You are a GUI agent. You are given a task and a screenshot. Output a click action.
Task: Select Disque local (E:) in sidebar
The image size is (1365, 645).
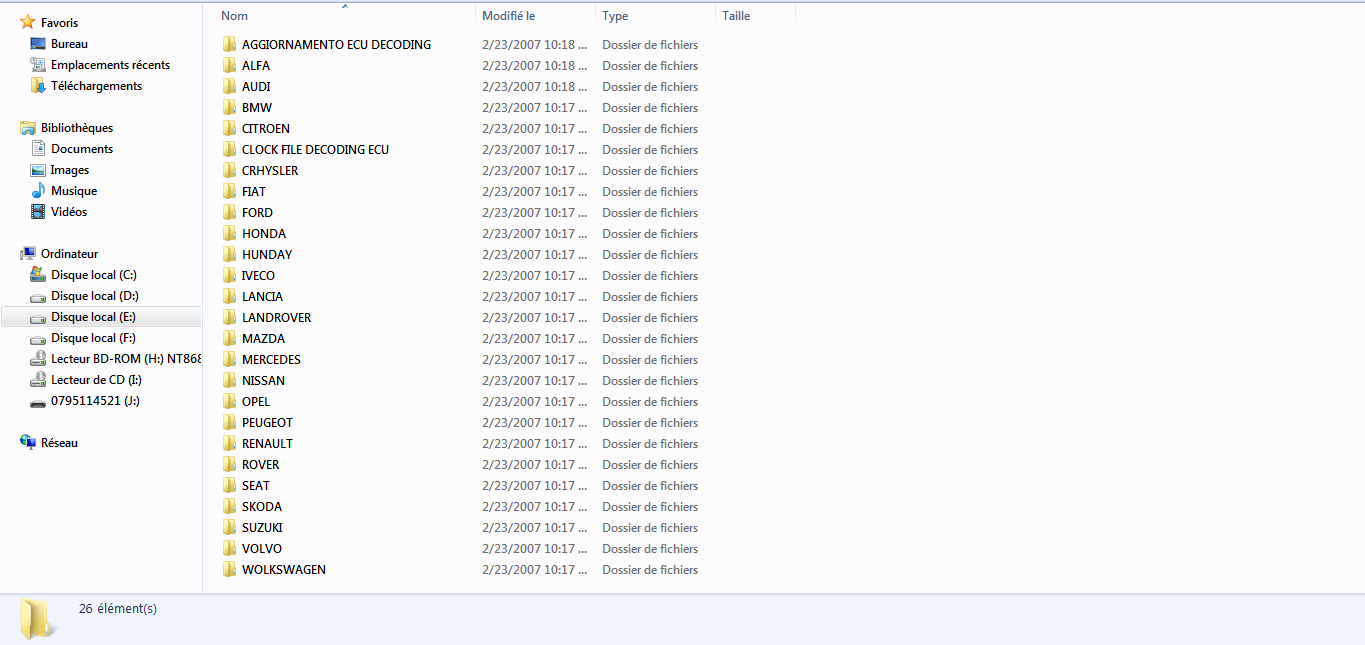tap(100, 317)
